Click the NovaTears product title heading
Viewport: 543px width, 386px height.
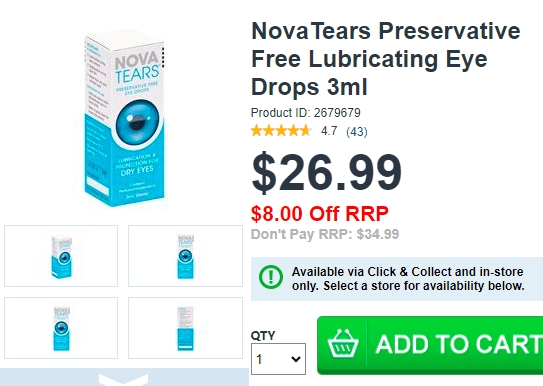(x=385, y=59)
